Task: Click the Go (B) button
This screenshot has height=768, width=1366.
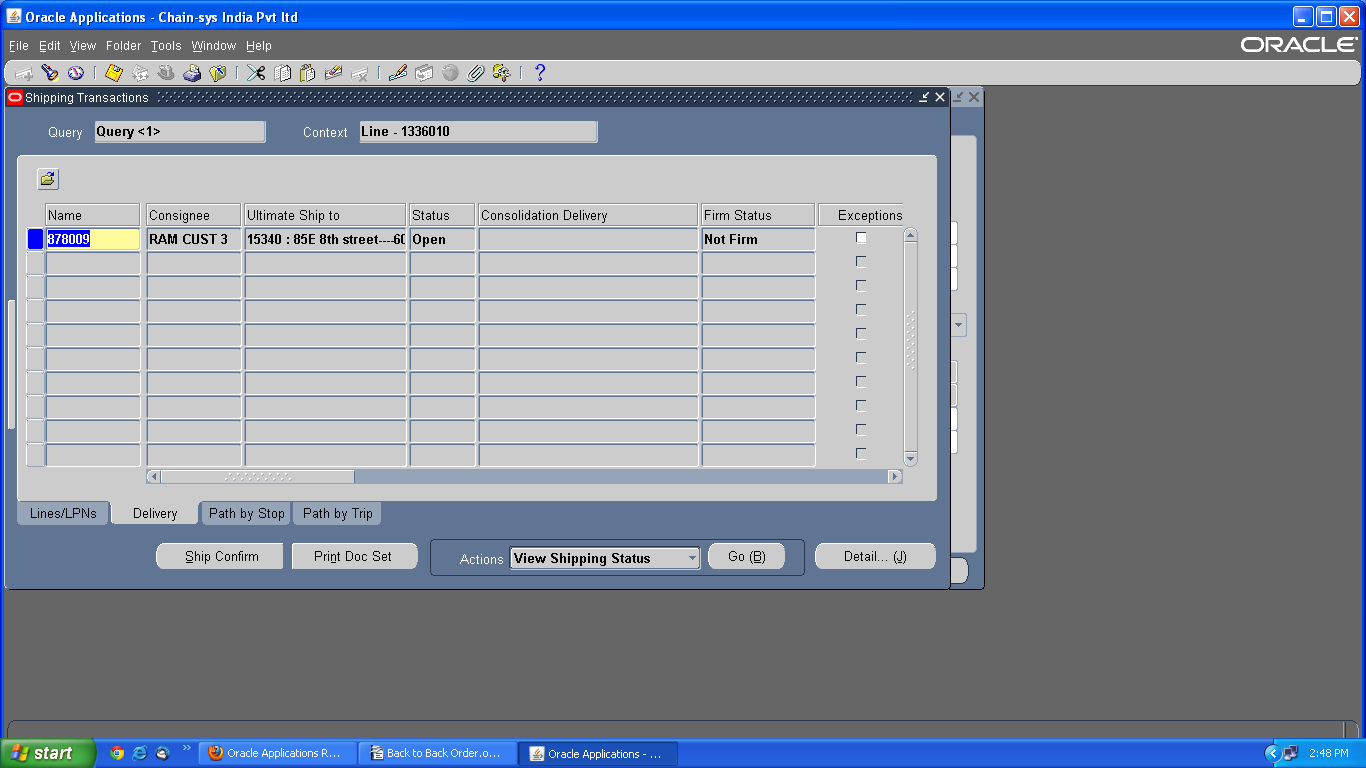Action: [x=746, y=556]
